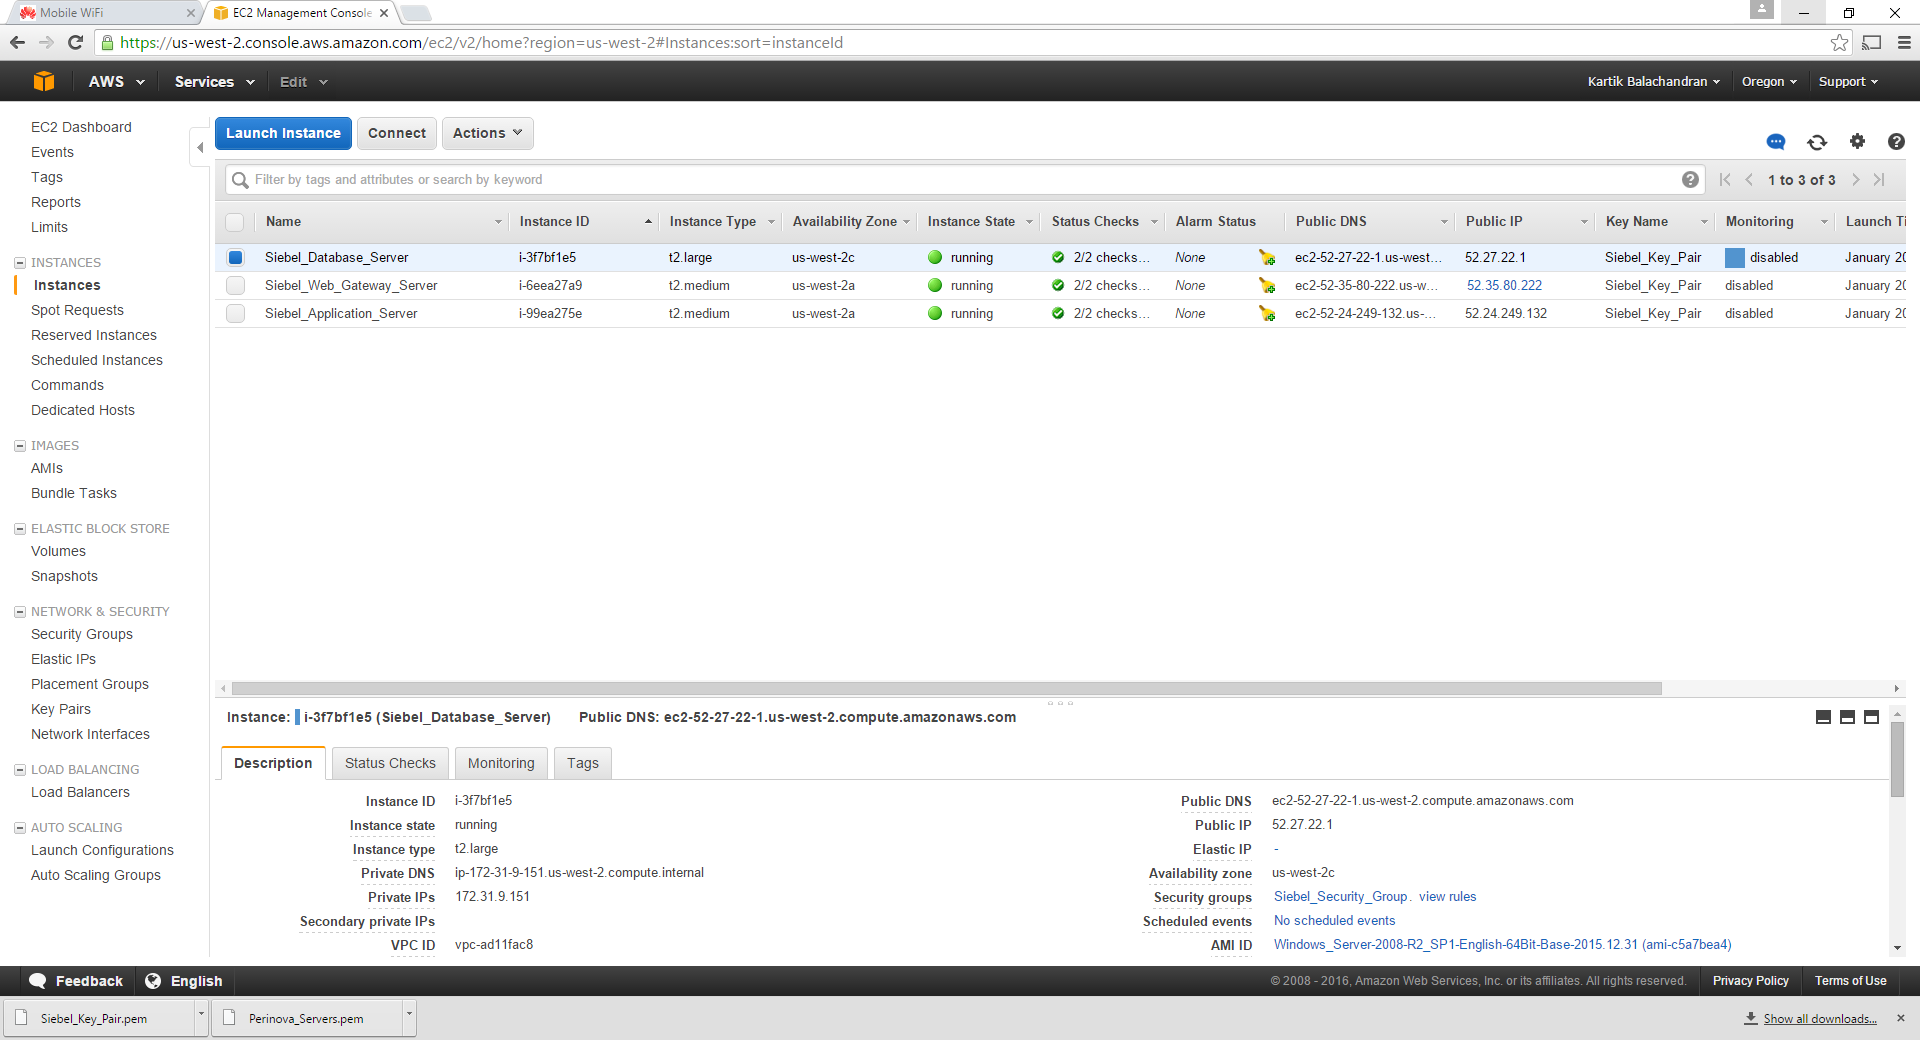
Task: Collapse the NETWORK & SECURITY section
Action: coord(20,612)
